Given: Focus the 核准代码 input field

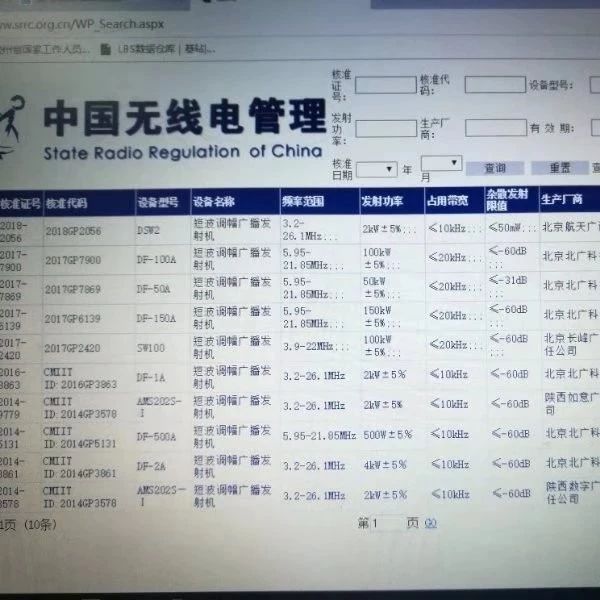Looking at the screenshot, I should coord(495,85).
